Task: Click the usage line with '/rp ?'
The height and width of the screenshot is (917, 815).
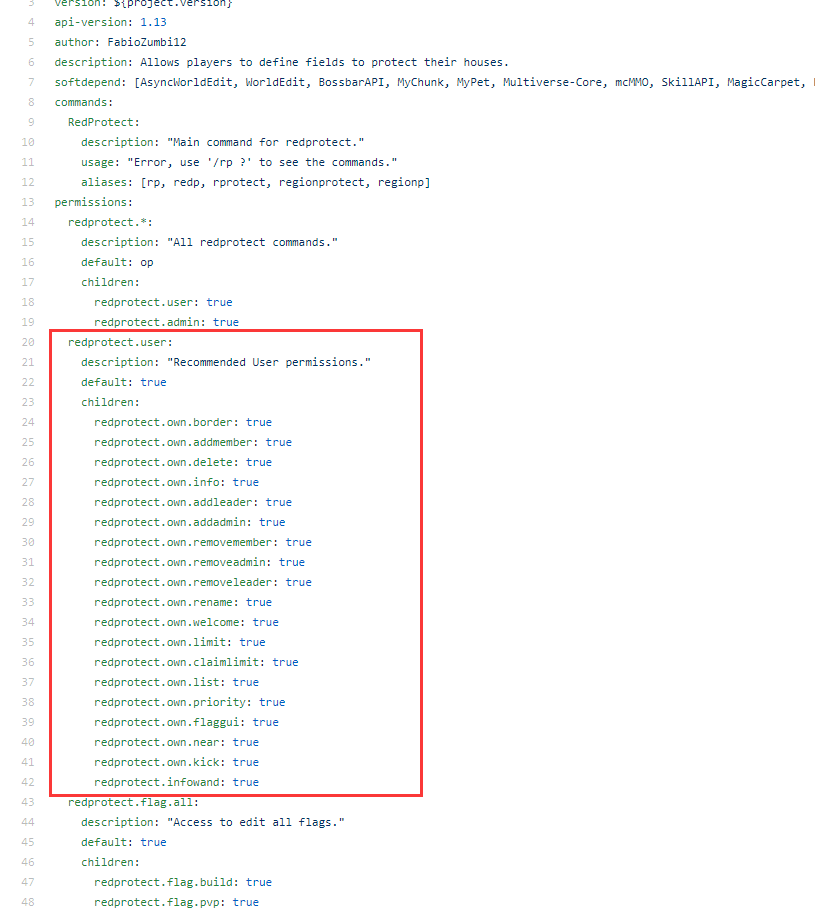Action: coord(239,162)
